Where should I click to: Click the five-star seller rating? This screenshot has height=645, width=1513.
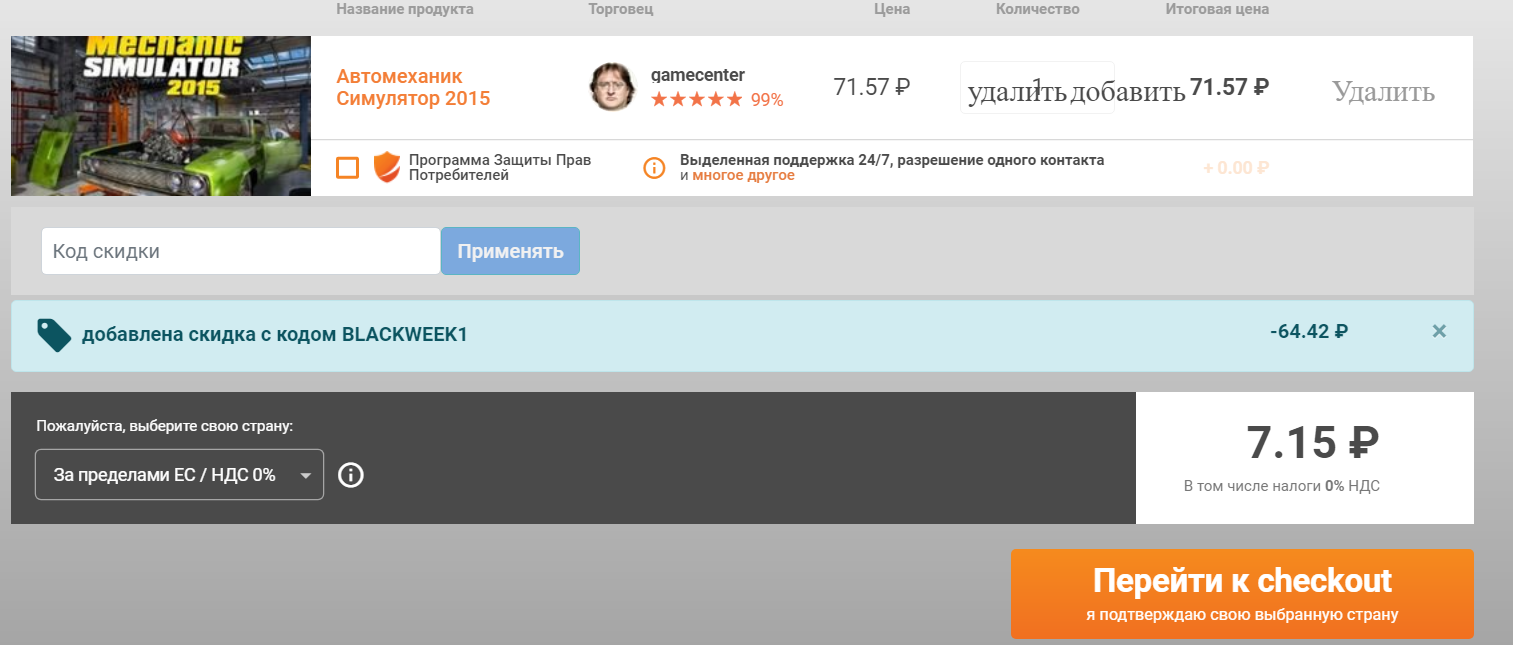(697, 100)
